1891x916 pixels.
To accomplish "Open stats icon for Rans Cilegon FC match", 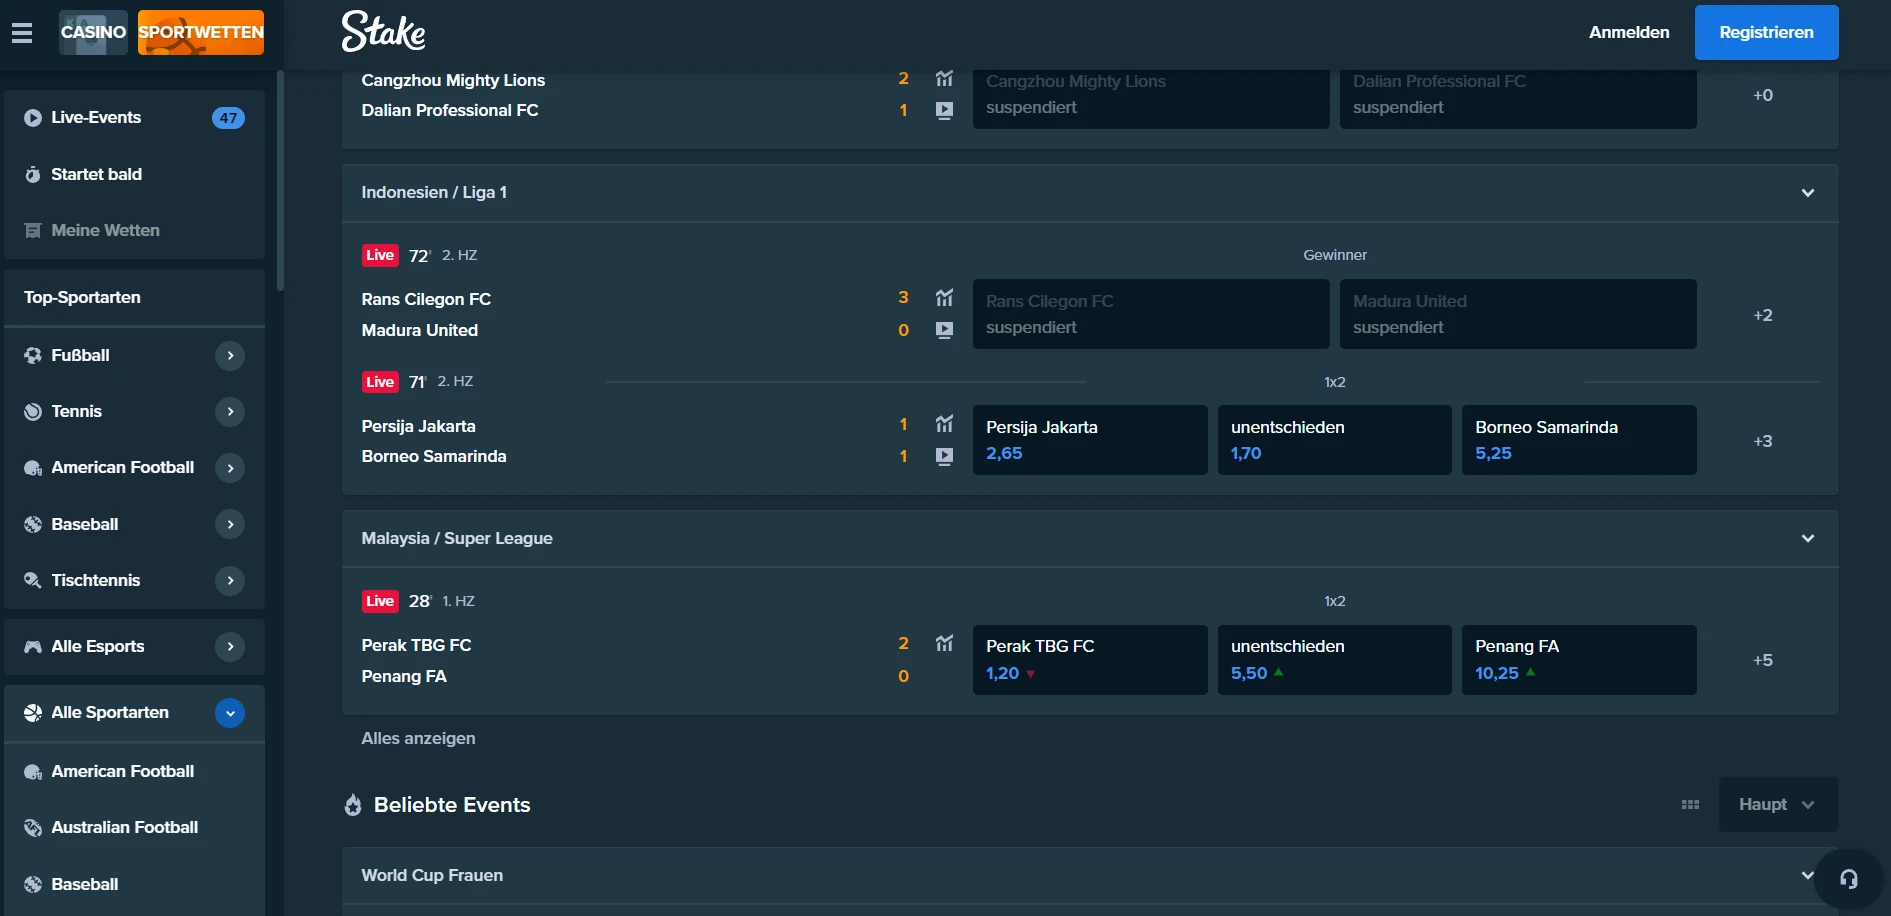I will [x=944, y=298].
